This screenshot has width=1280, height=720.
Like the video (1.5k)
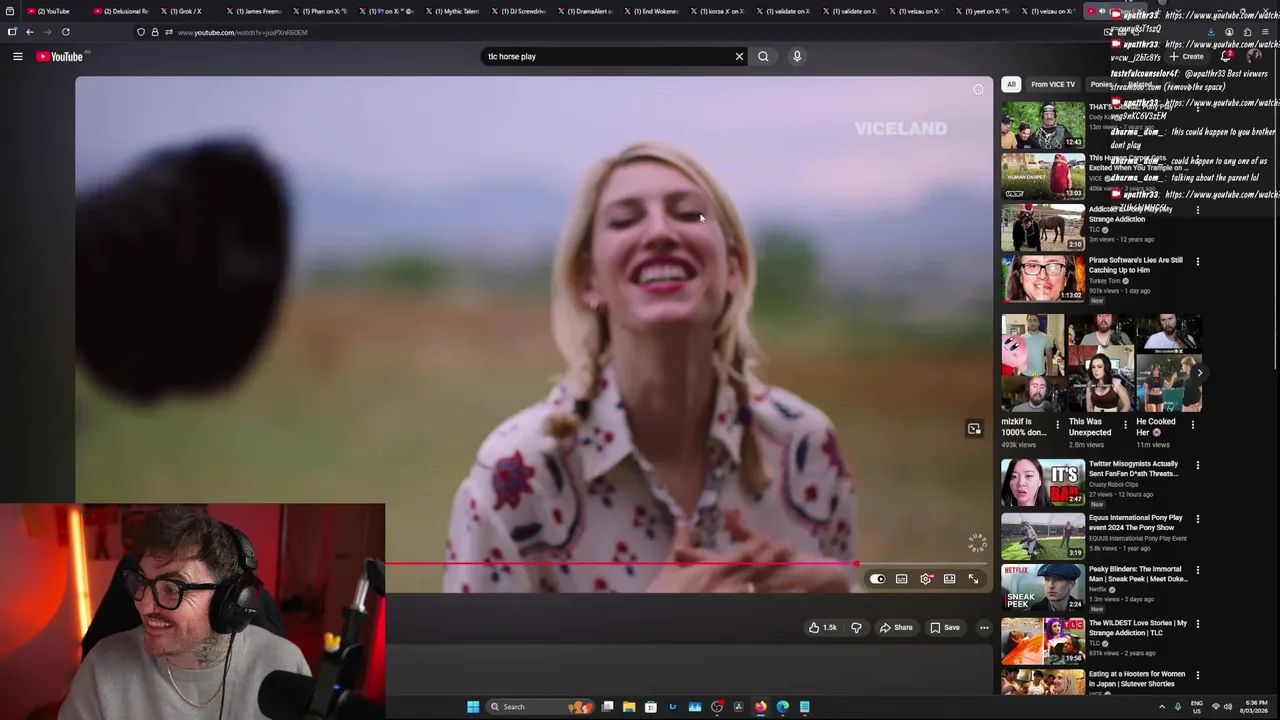tap(823, 628)
